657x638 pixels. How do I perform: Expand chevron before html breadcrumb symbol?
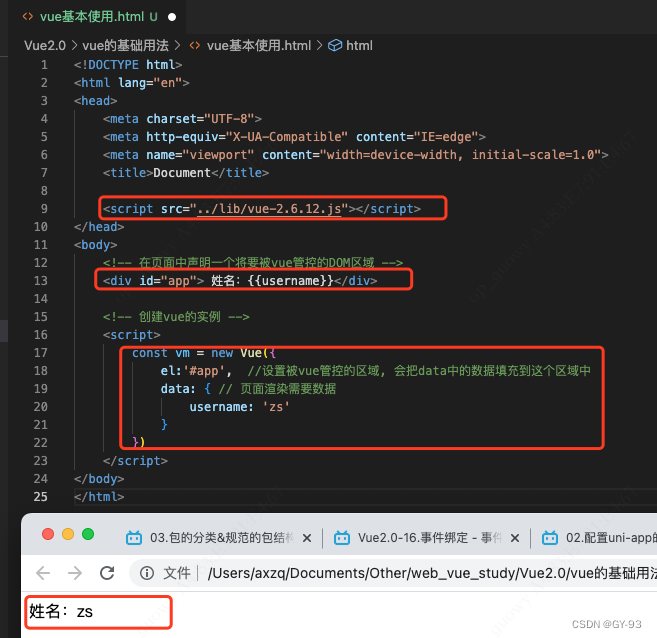pyautogui.click(x=319, y=45)
